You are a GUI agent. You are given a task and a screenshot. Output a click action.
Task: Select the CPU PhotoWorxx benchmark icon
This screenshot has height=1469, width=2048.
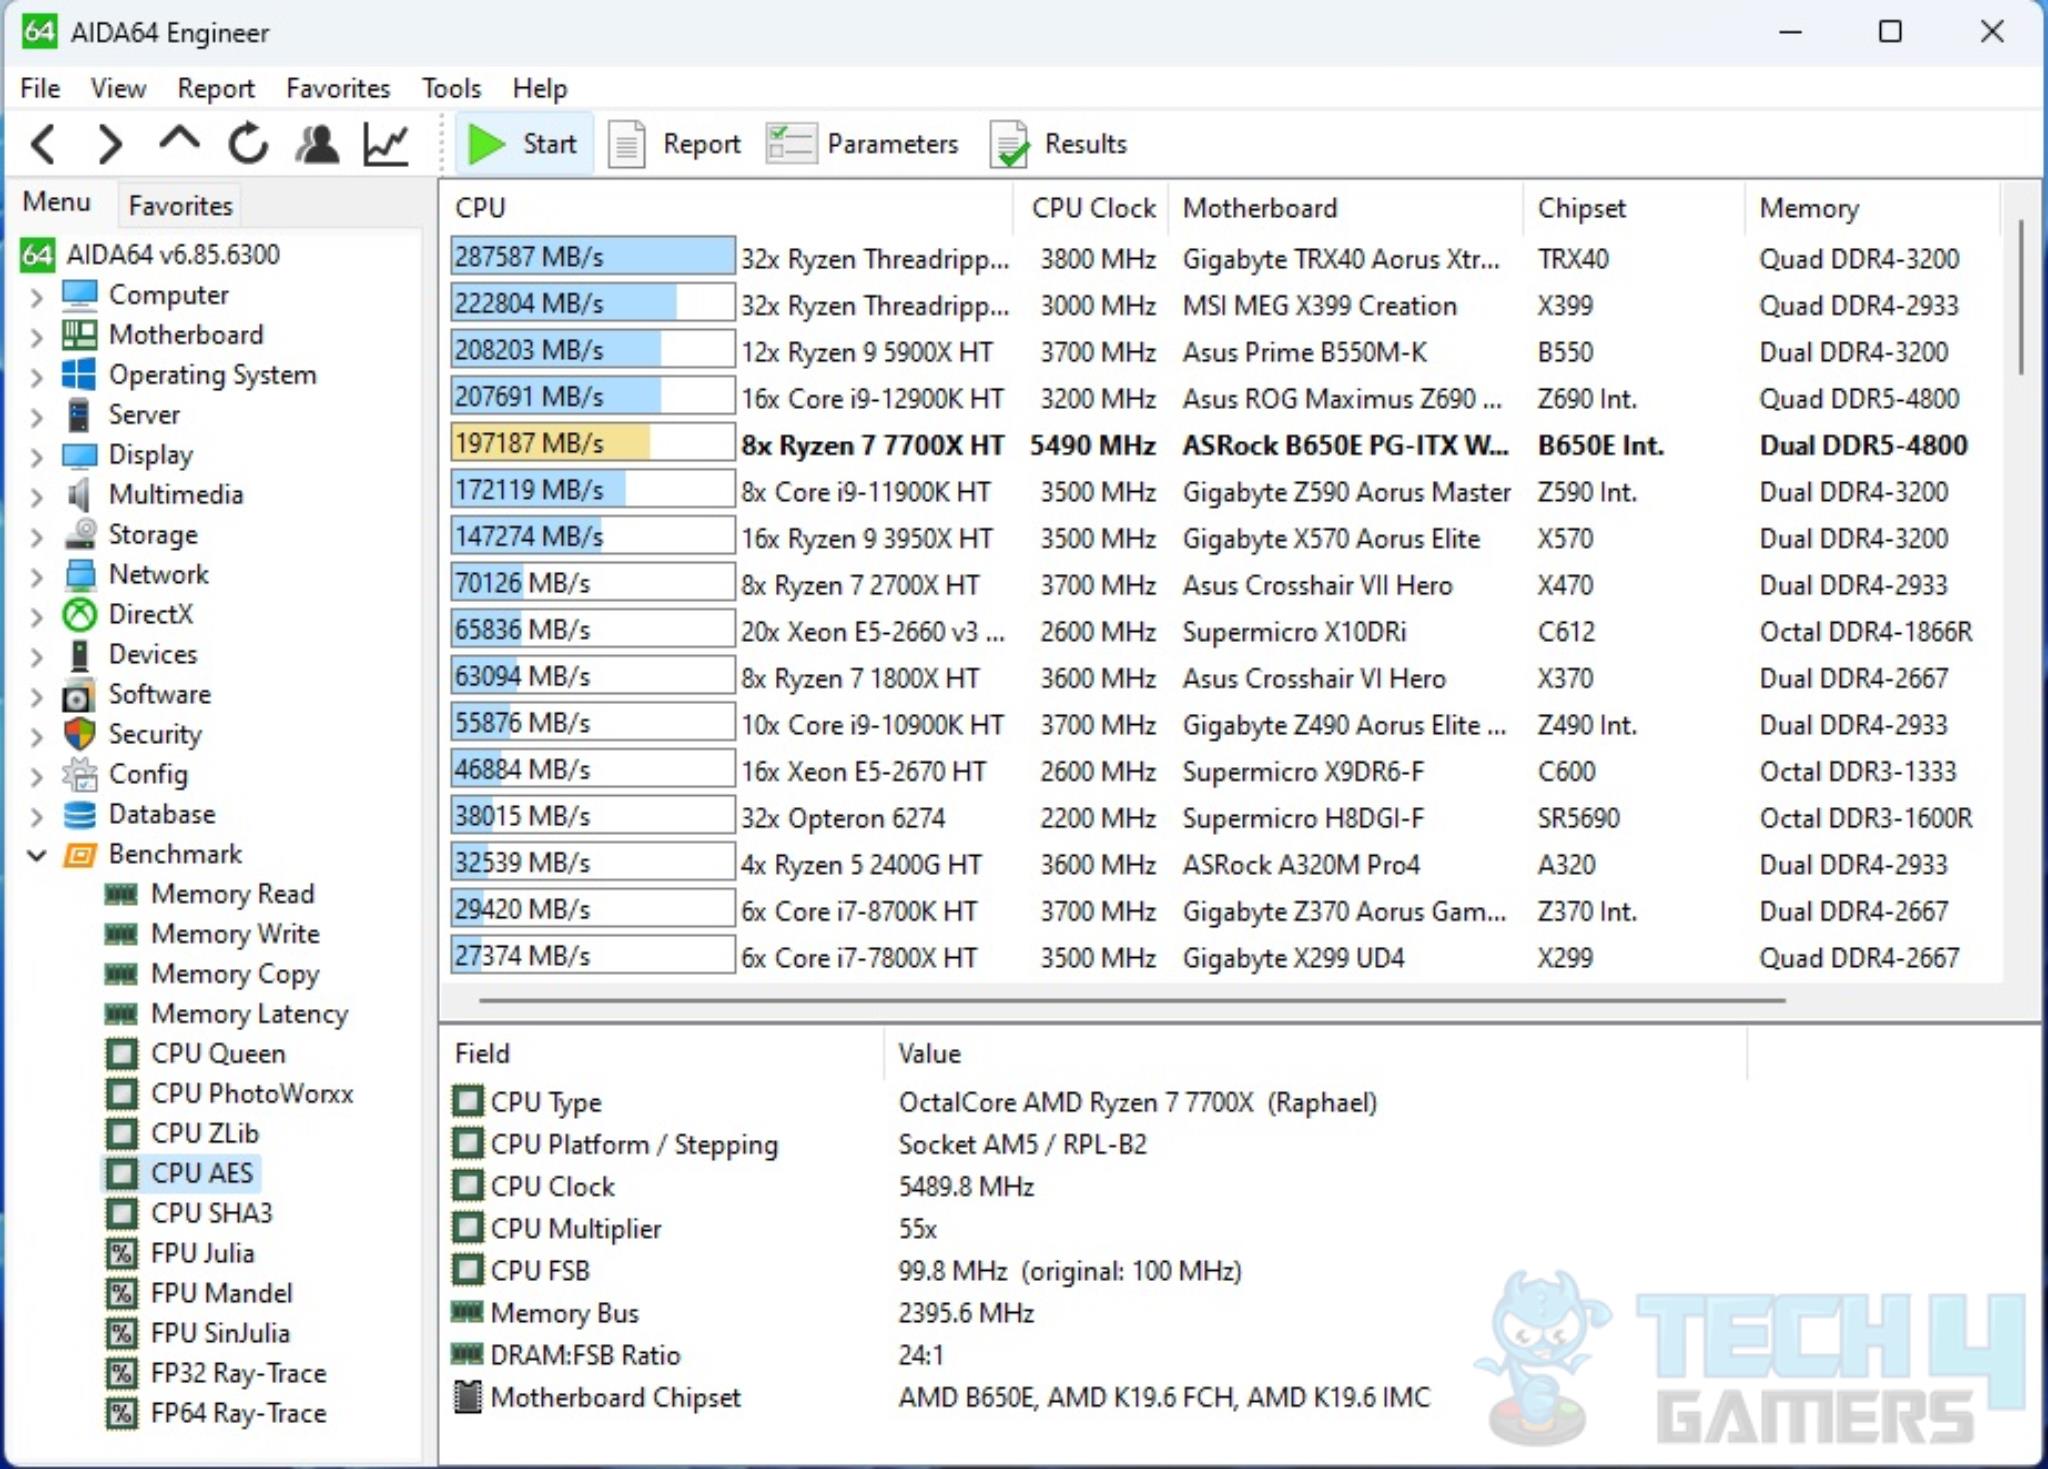click(x=122, y=1093)
